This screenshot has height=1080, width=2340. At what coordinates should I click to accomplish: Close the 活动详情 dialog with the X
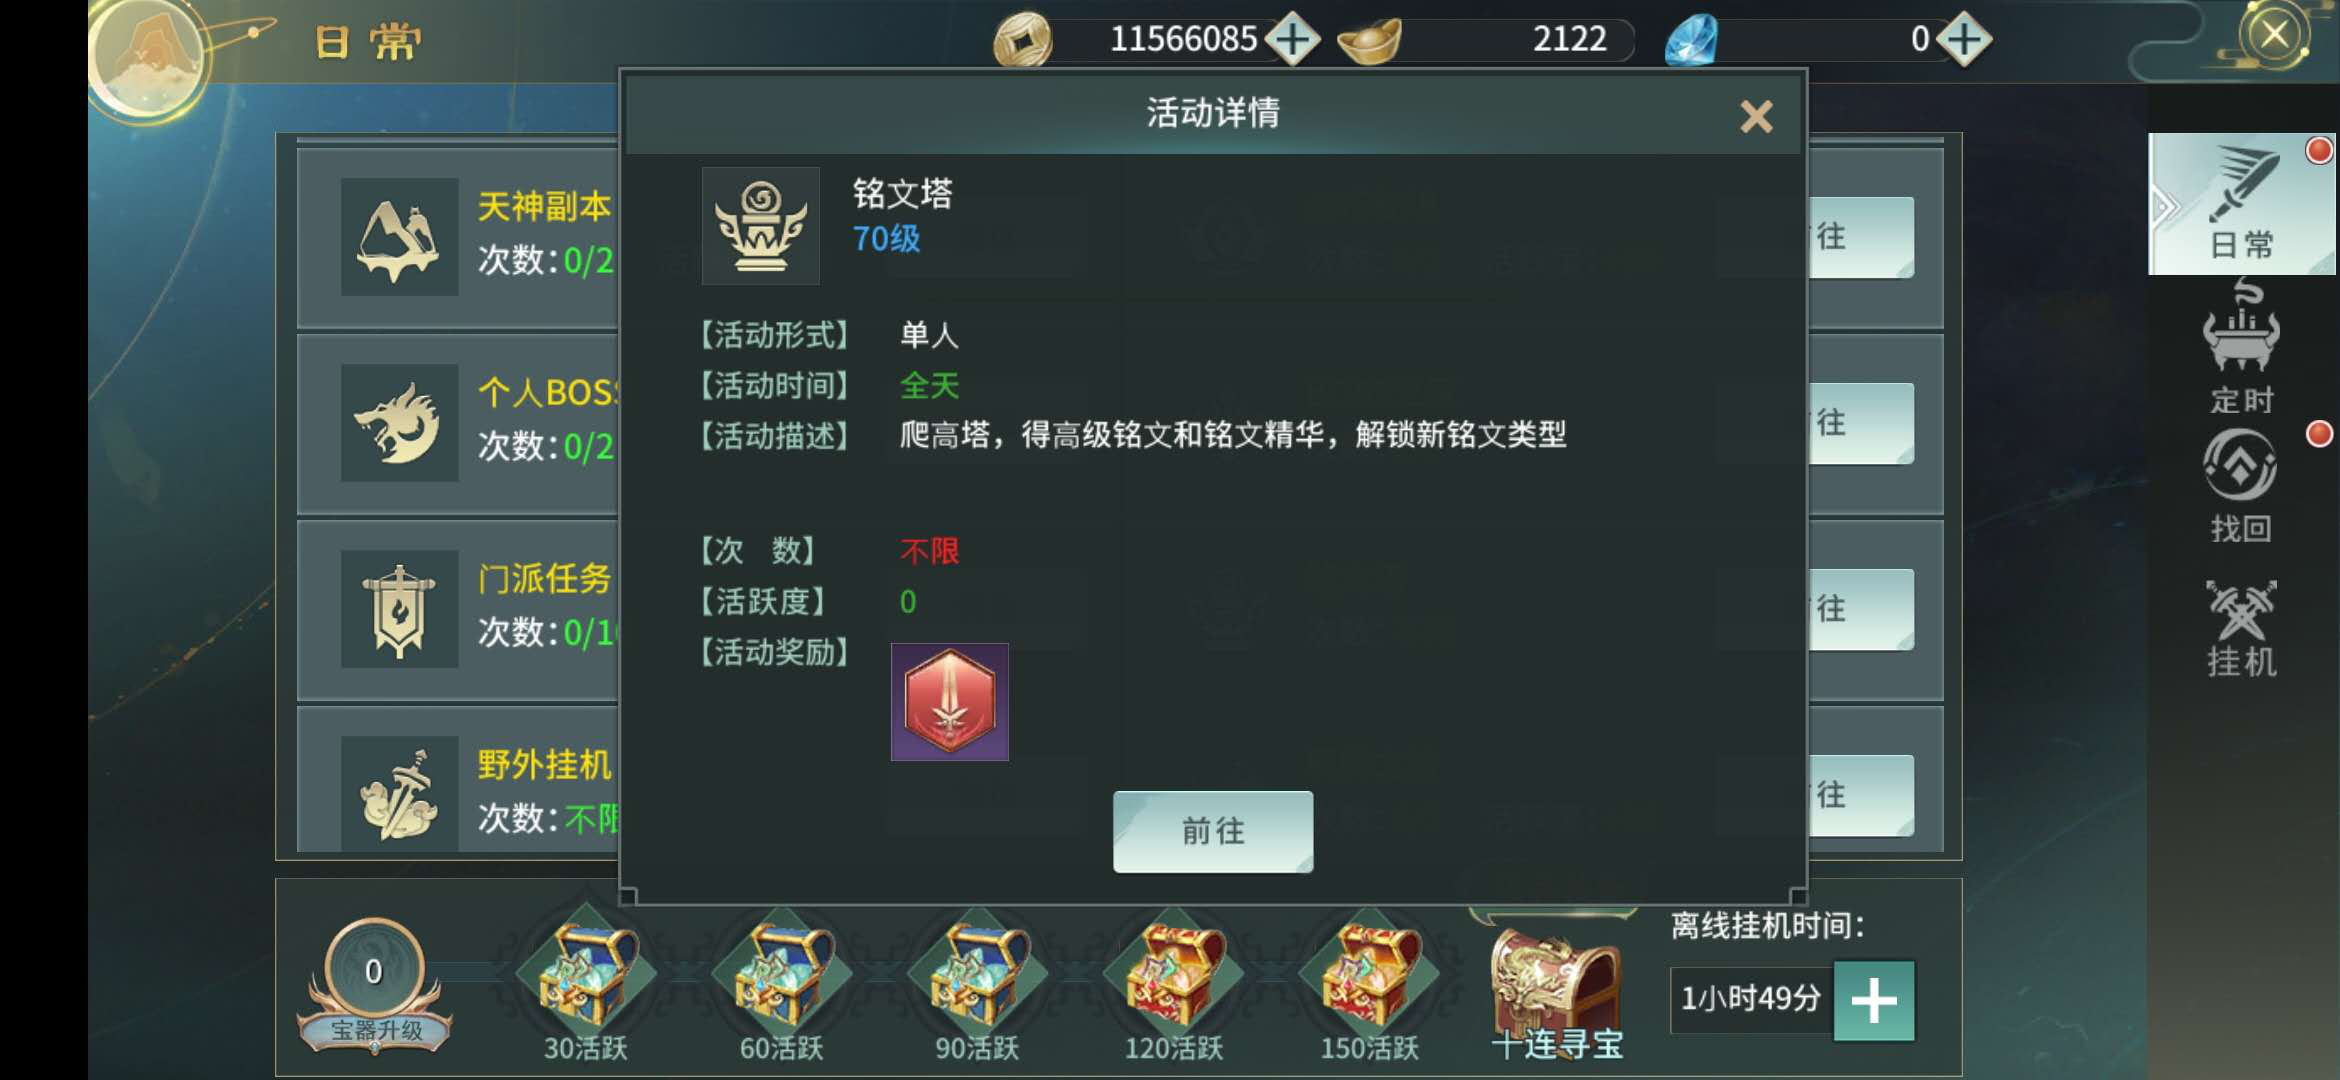point(1756,117)
